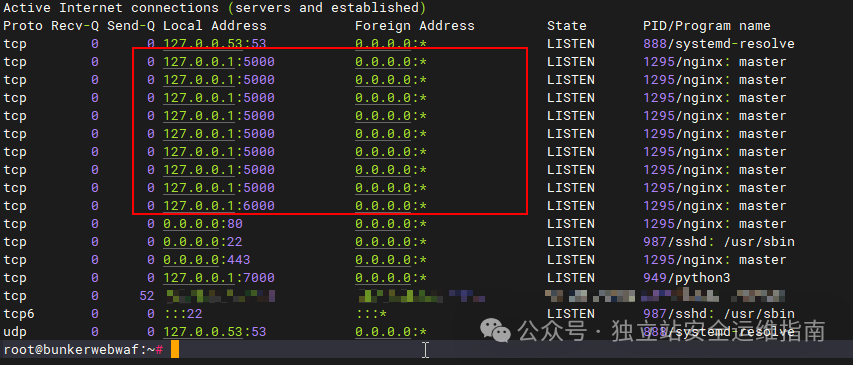Click the 0.0.0.0:80 local address
The height and width of the screenshot is (365, 853).
(x=203, y=224)
